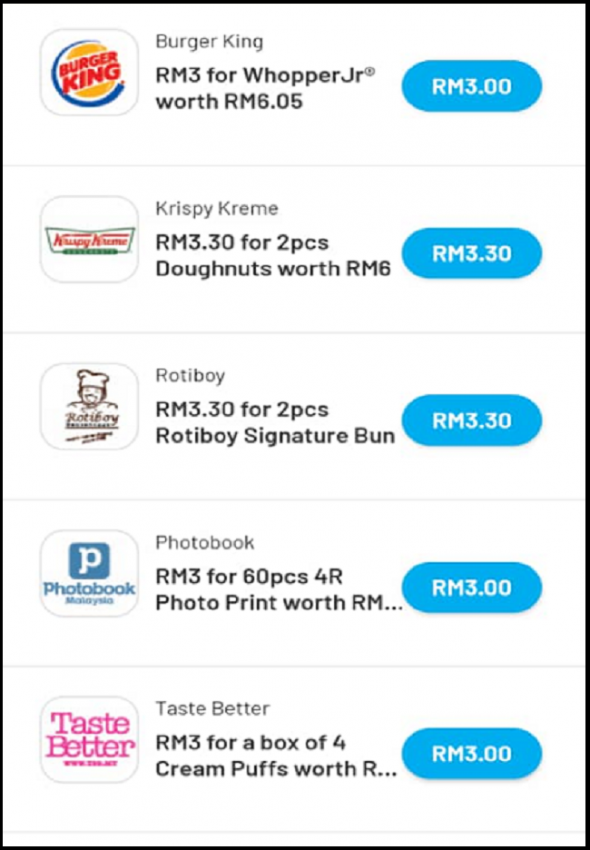Select the Taste Better merchant name label
Screen dimensions: 590x850
tap(213, 709)
